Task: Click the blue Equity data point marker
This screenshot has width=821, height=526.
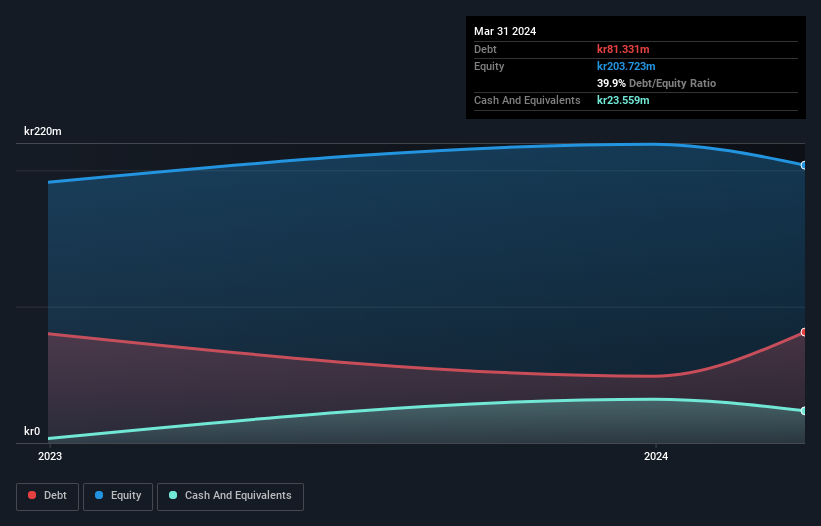Action: pyautogui.click(x=803, y=165)
